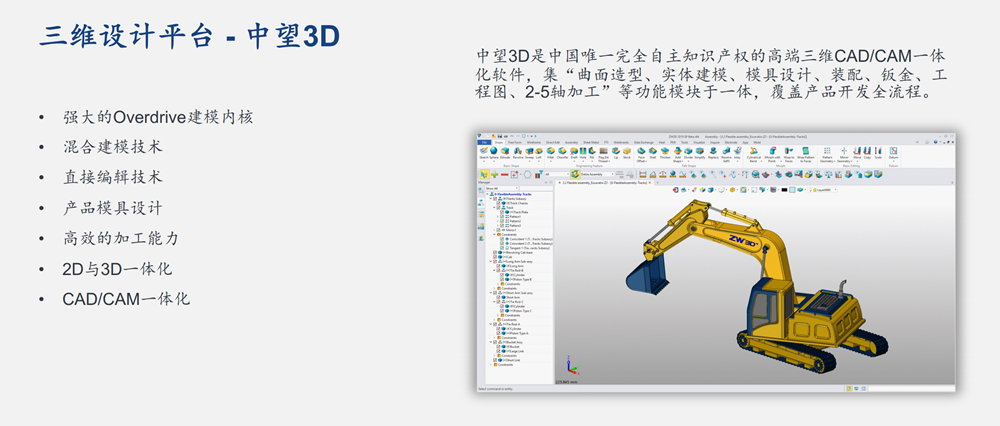This screenshot has height=426, width=1000.
Task: Open the File menu tab
Action: [484, 142]
